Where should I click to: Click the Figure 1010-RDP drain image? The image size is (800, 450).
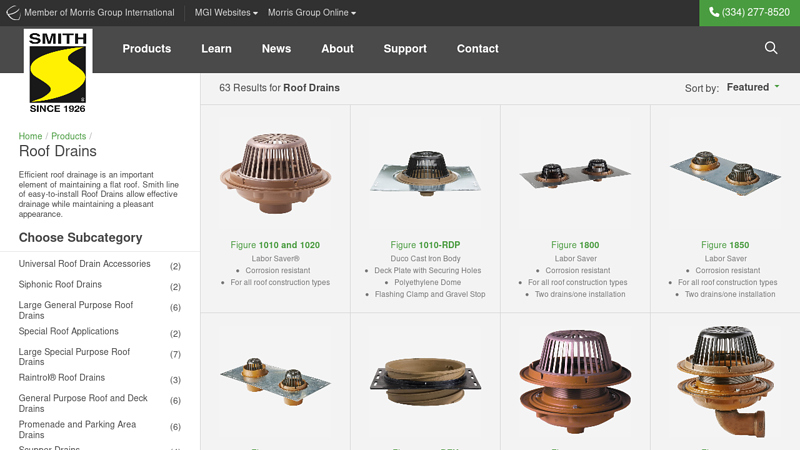(426, 173)
